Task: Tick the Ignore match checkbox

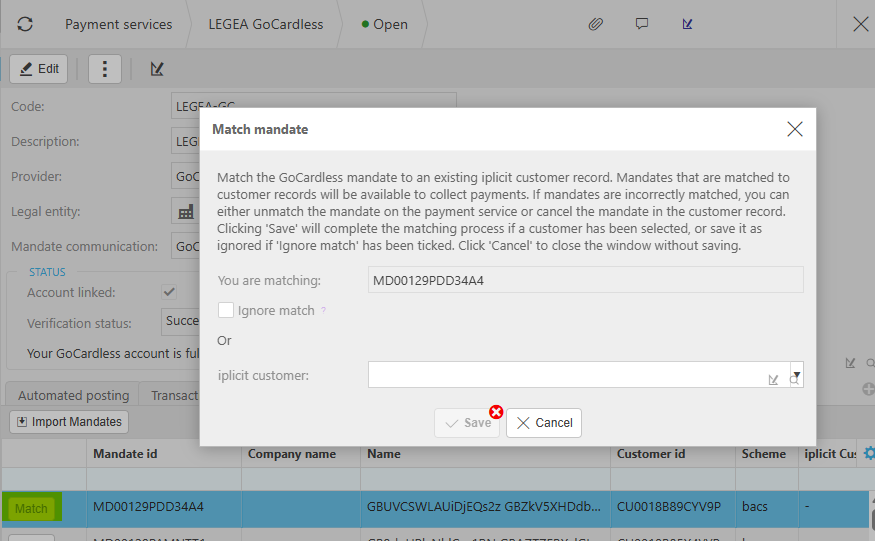Action: click(x=226, y=311)
